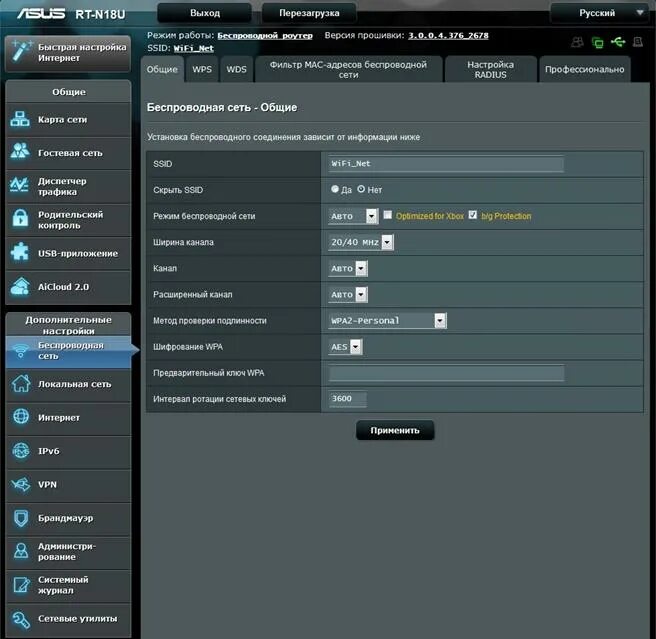The height and width of the screenshot is (639, 656).
Task: Click the VPN icon in sidebar
Action: click(x=21, y=484)
